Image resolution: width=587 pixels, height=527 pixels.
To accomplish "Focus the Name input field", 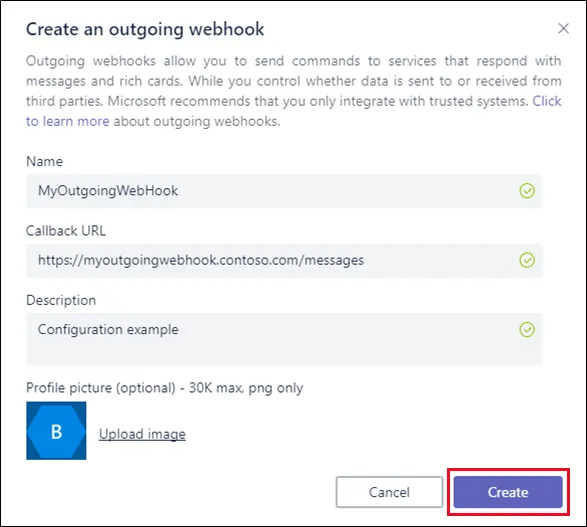I will pyautogui.click(x=284, y=191).
